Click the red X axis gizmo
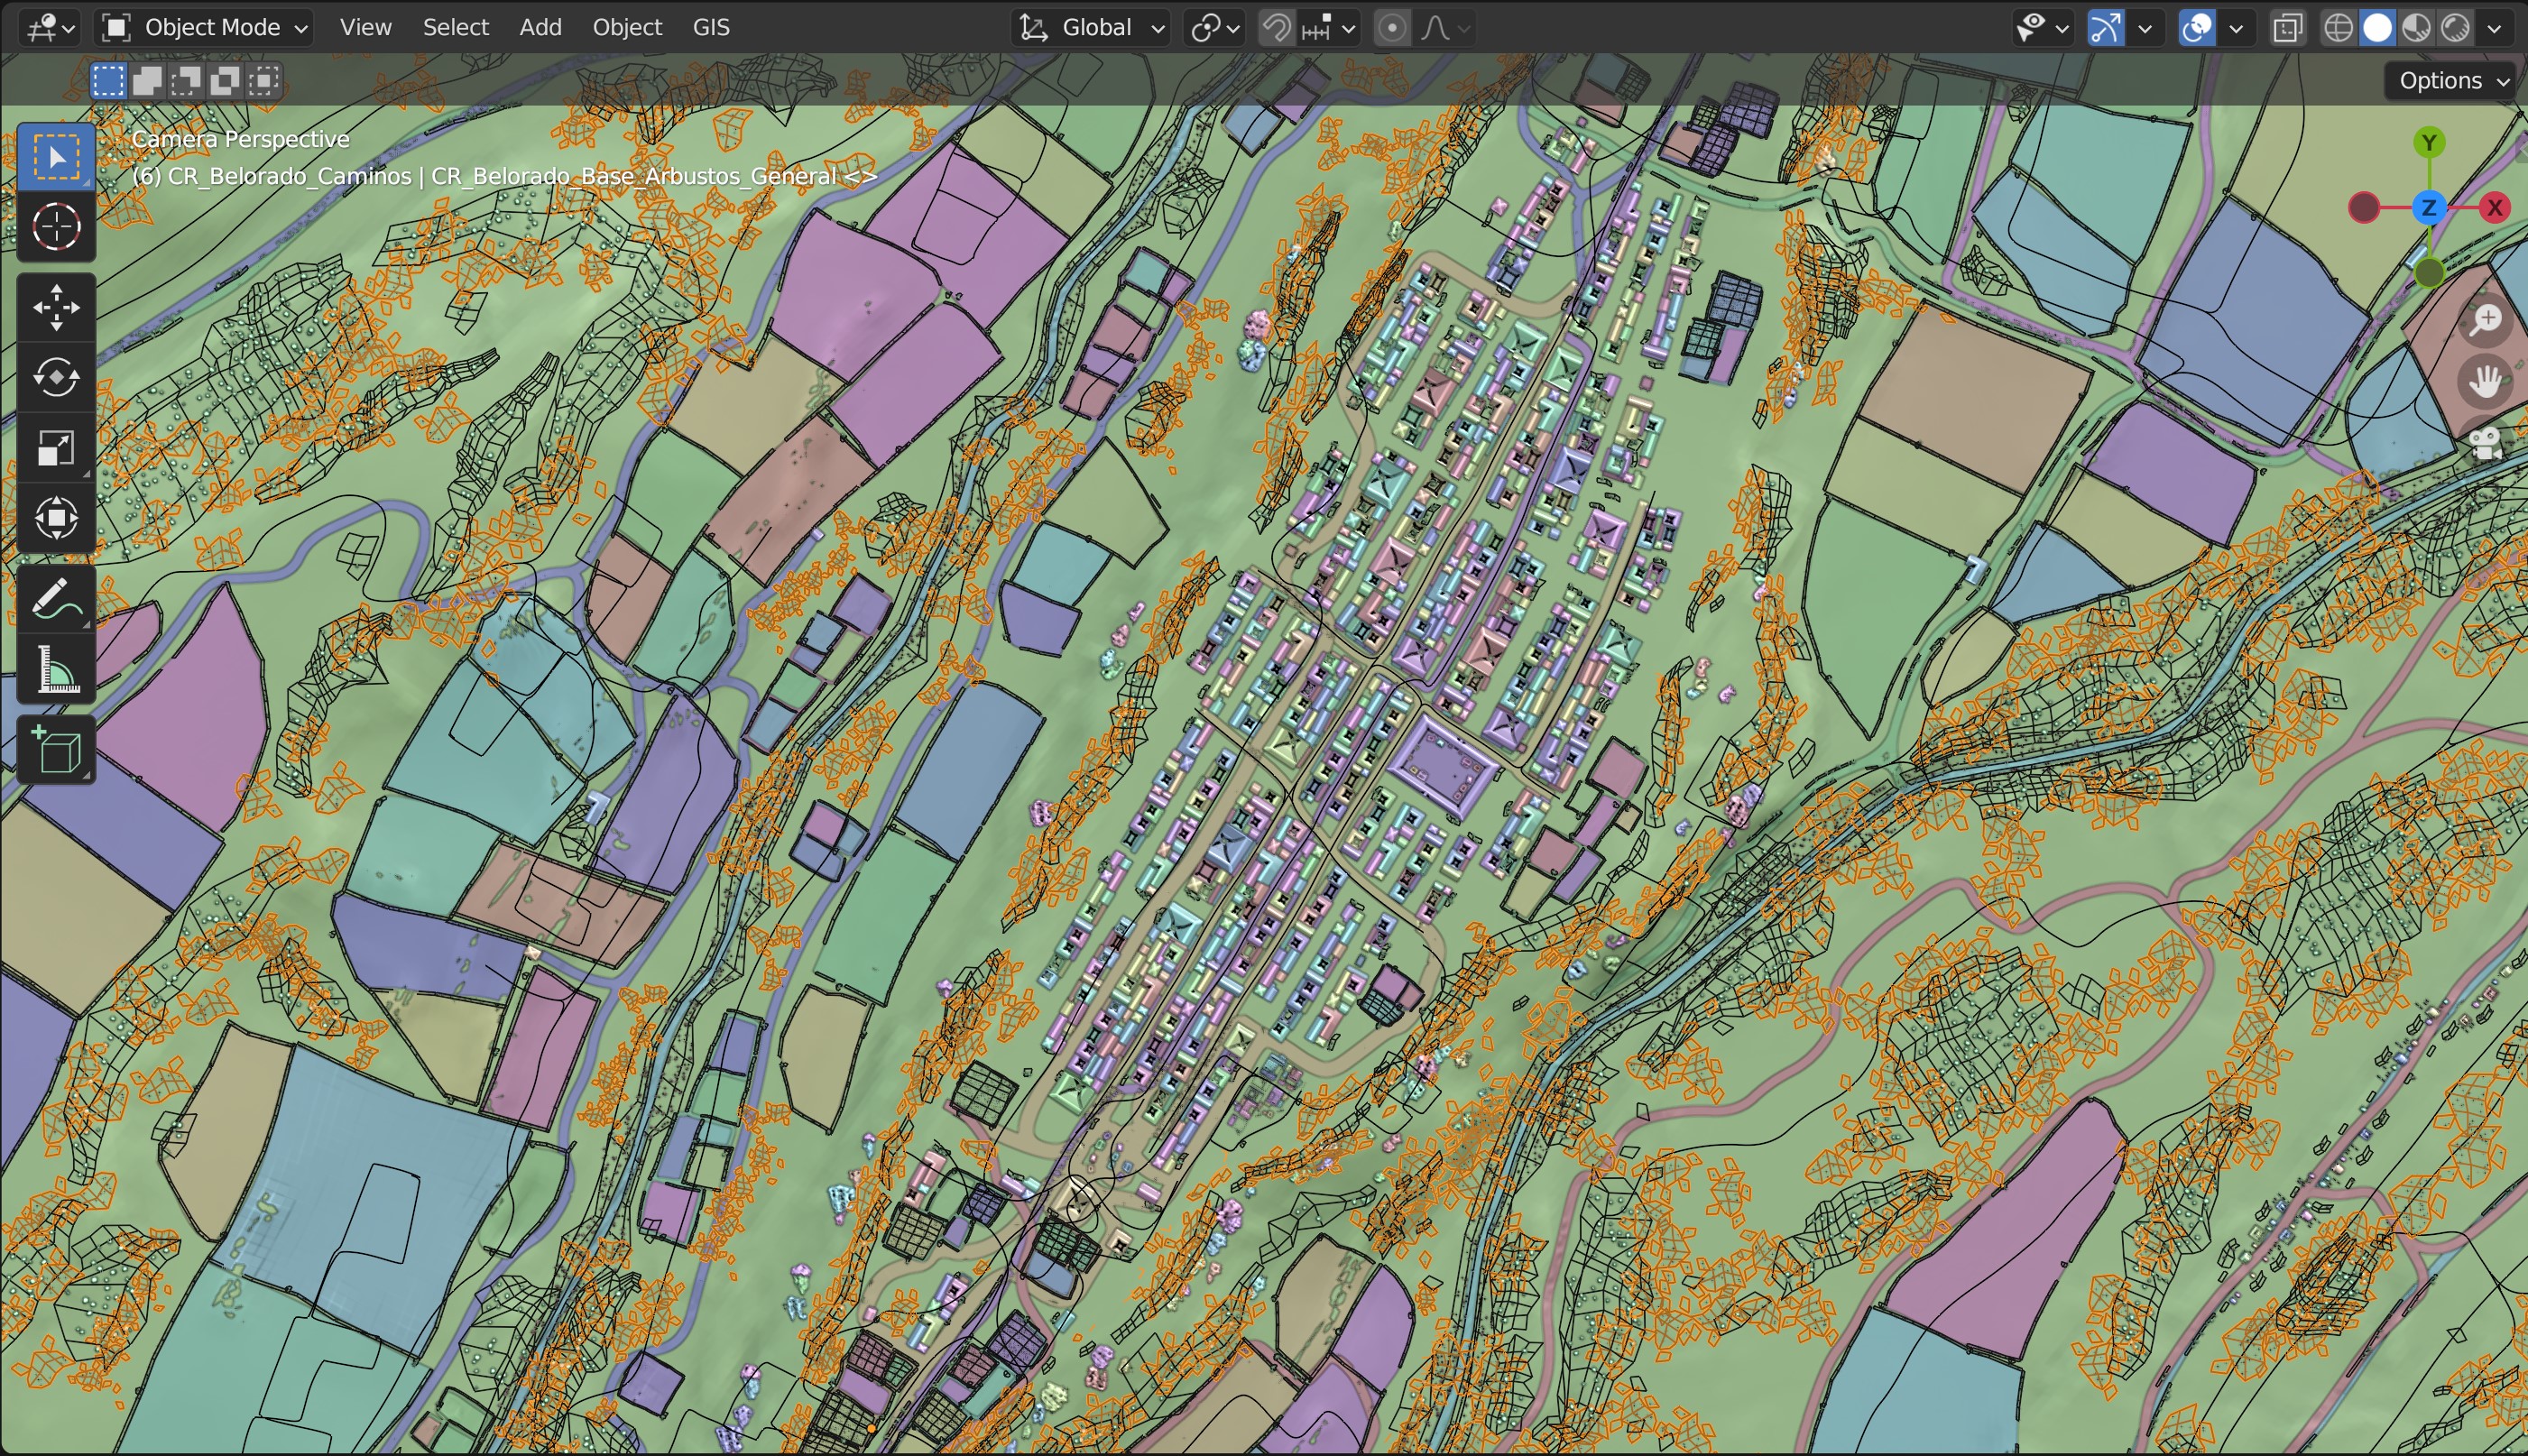 2494,208
